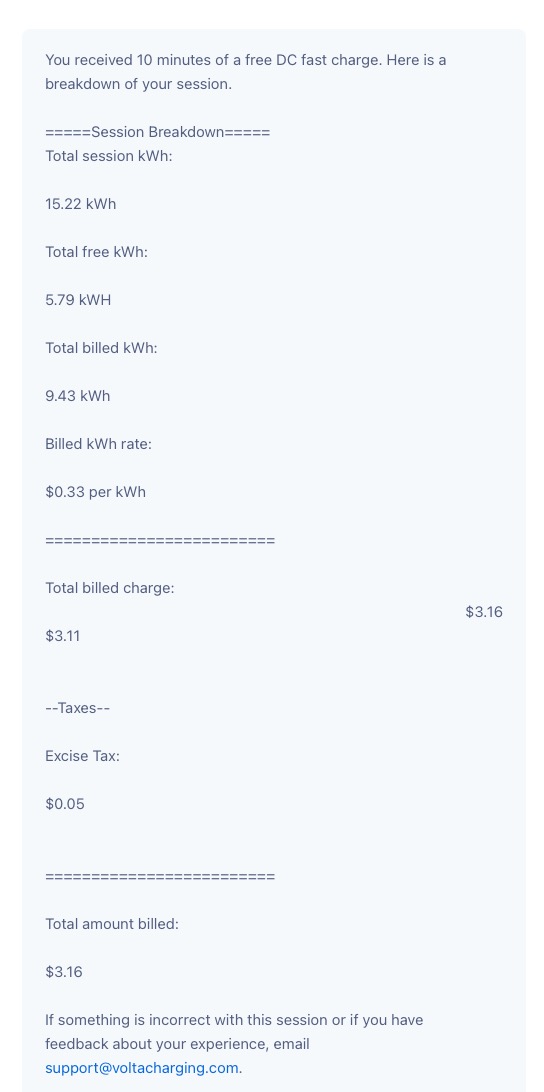This screenshot has height=1092, width=544.
Task: Select the $3.11 billed charge value
Action: 63,636
